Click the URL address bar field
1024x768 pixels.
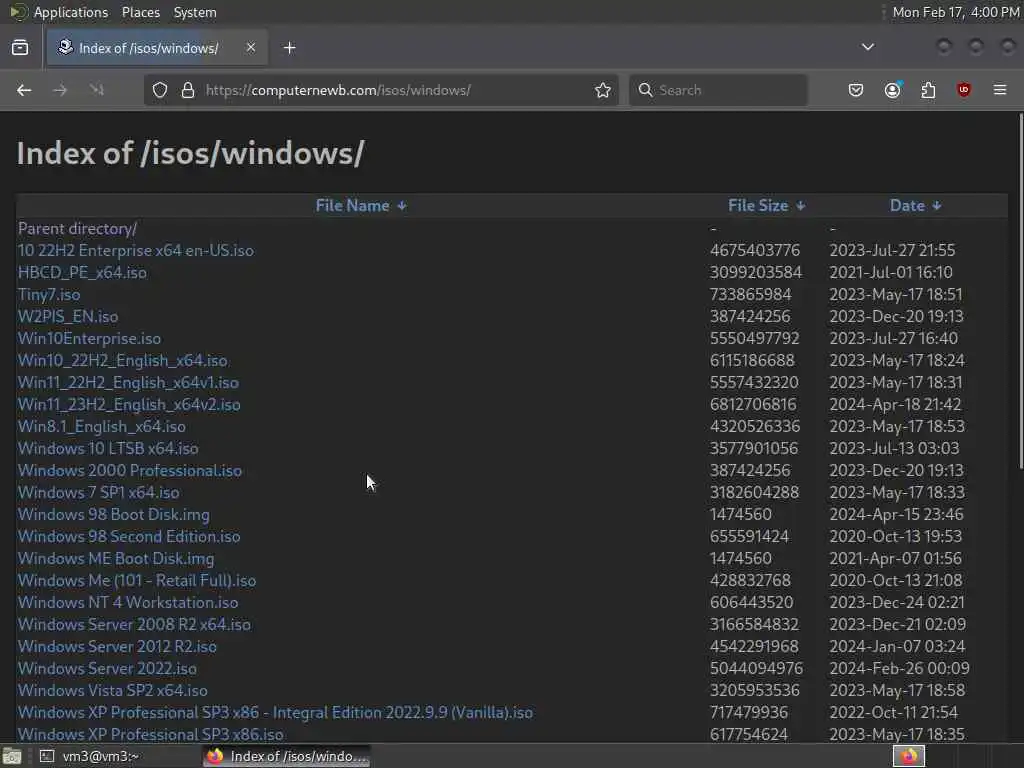tap(381, 90)
